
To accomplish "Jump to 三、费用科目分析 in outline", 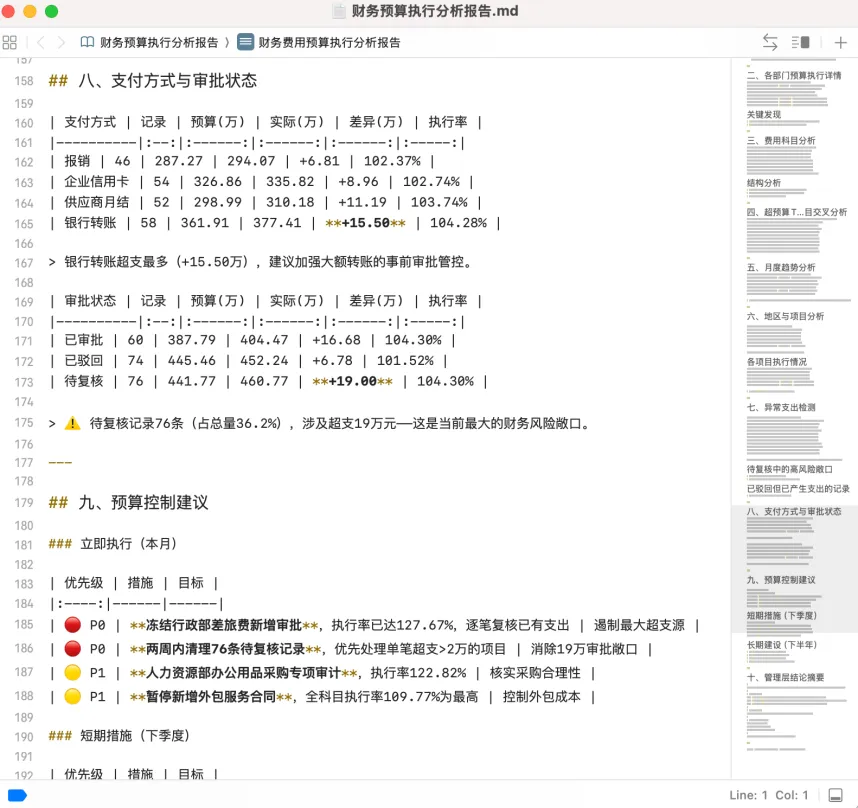I will [781, 141].
